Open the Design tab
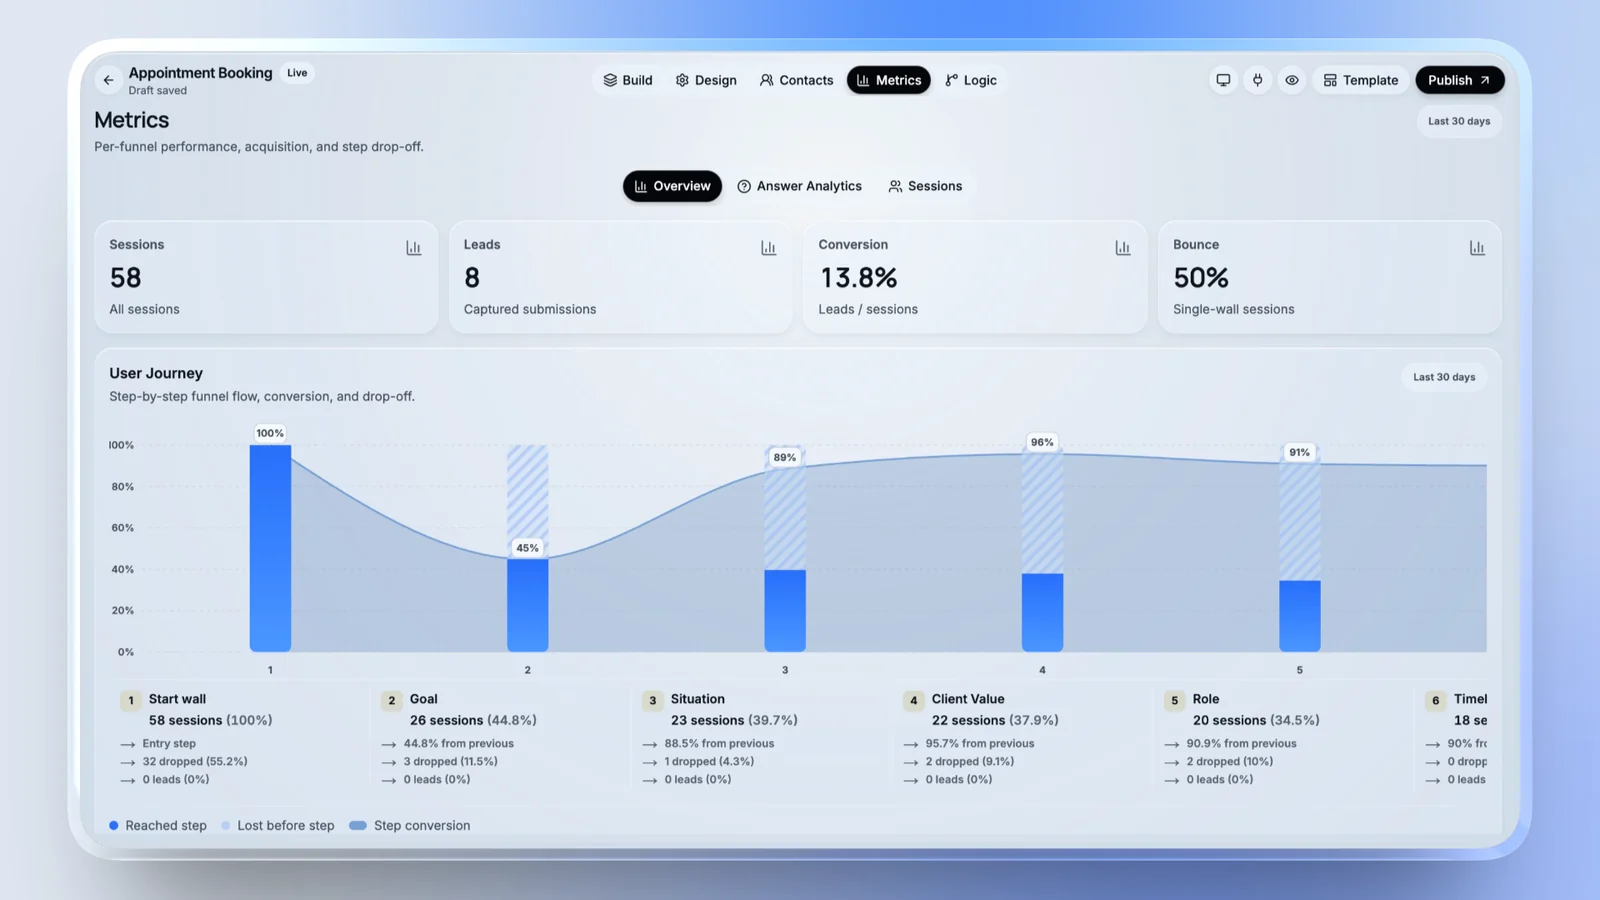1600x900 pixels. 706,80
